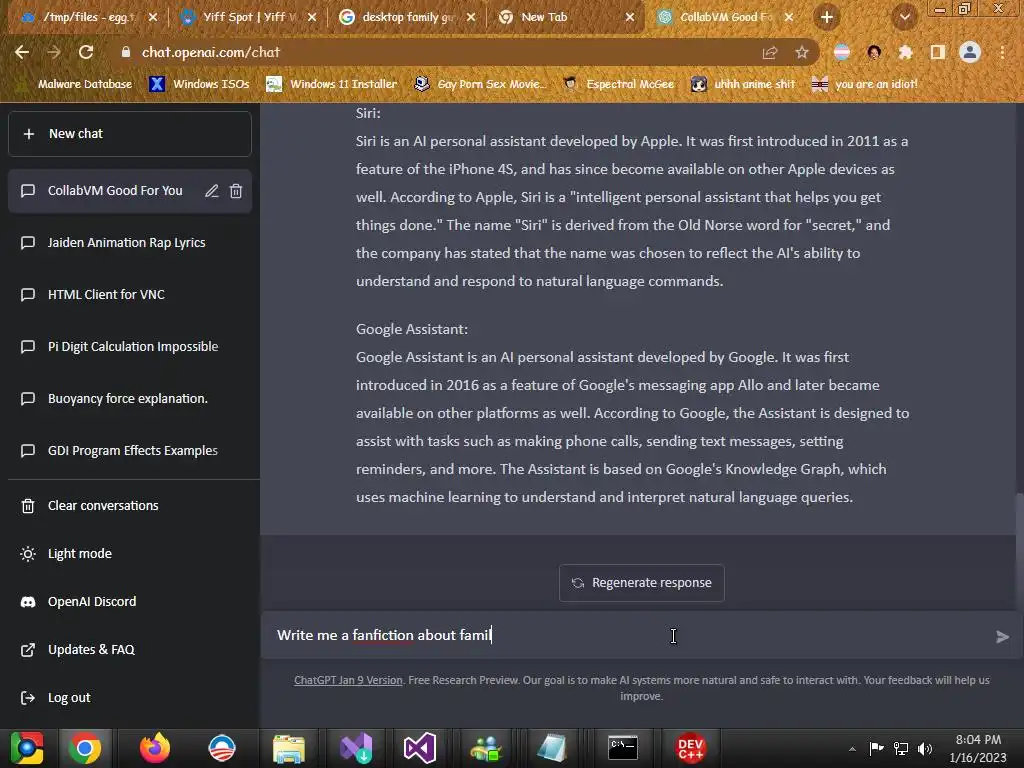Open Visual Studio purple icon in taskbar

click(419, 748)
